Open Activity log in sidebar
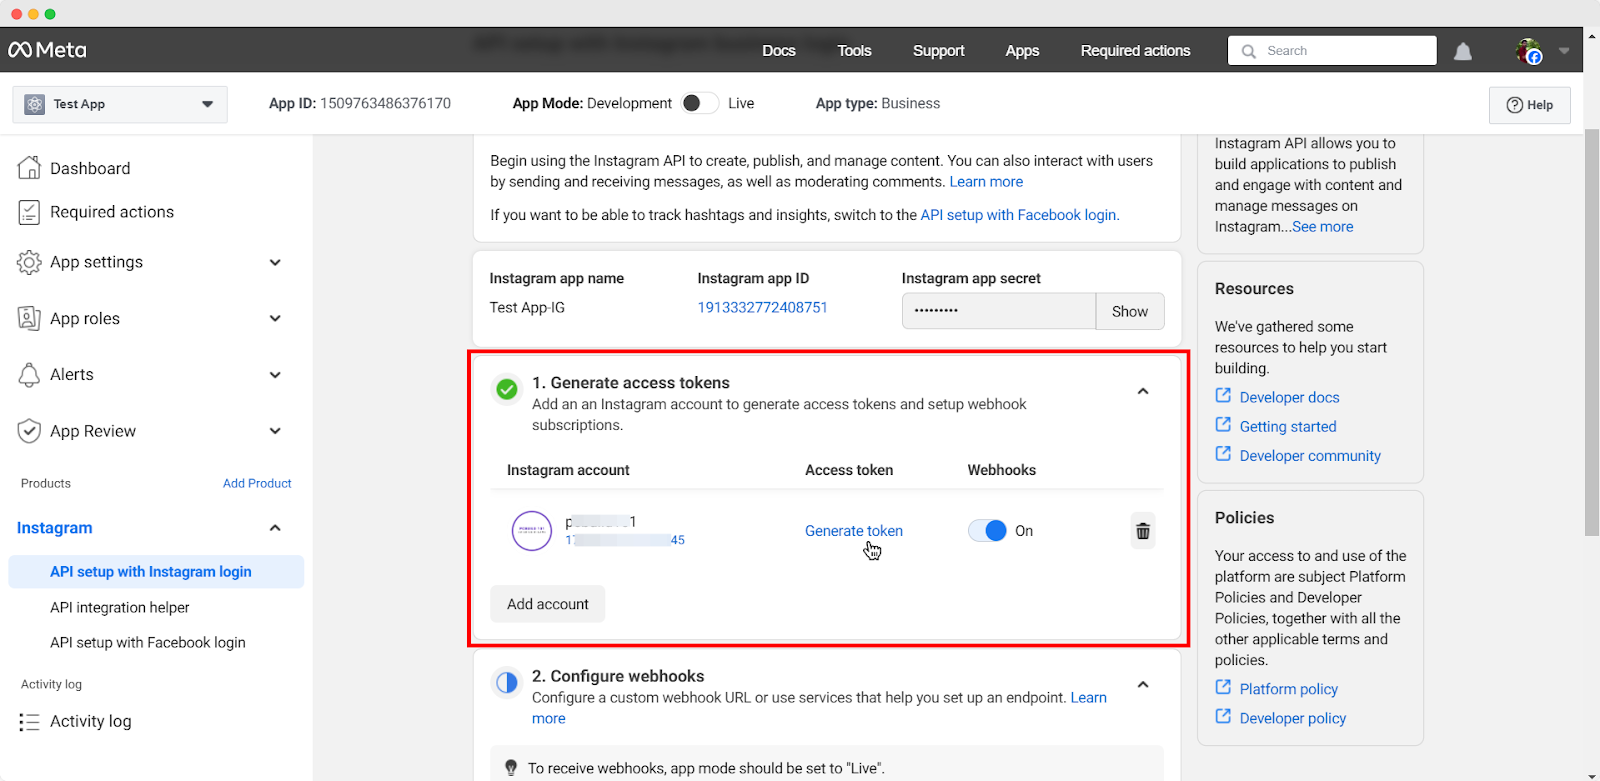This screenshot has height=781, width=1600. click(x=90, y=721)
